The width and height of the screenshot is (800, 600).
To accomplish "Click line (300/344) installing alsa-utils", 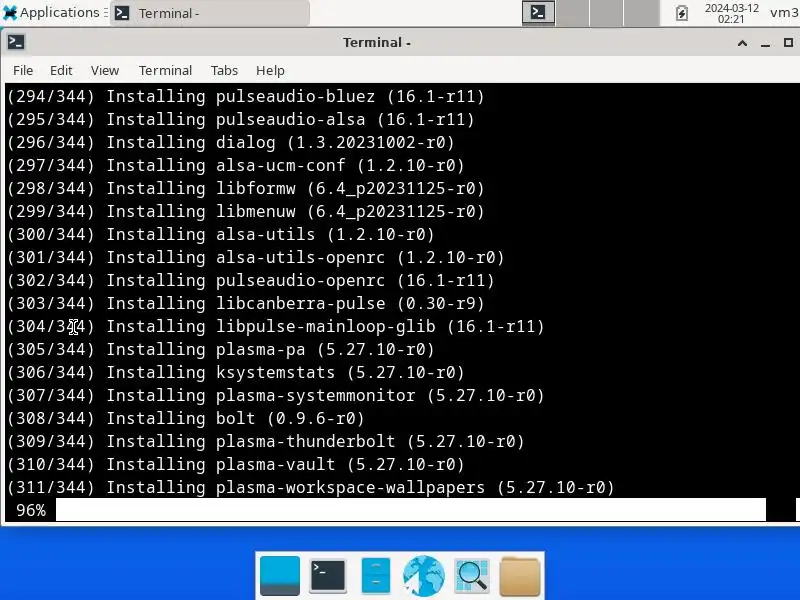I will point(220,234).
